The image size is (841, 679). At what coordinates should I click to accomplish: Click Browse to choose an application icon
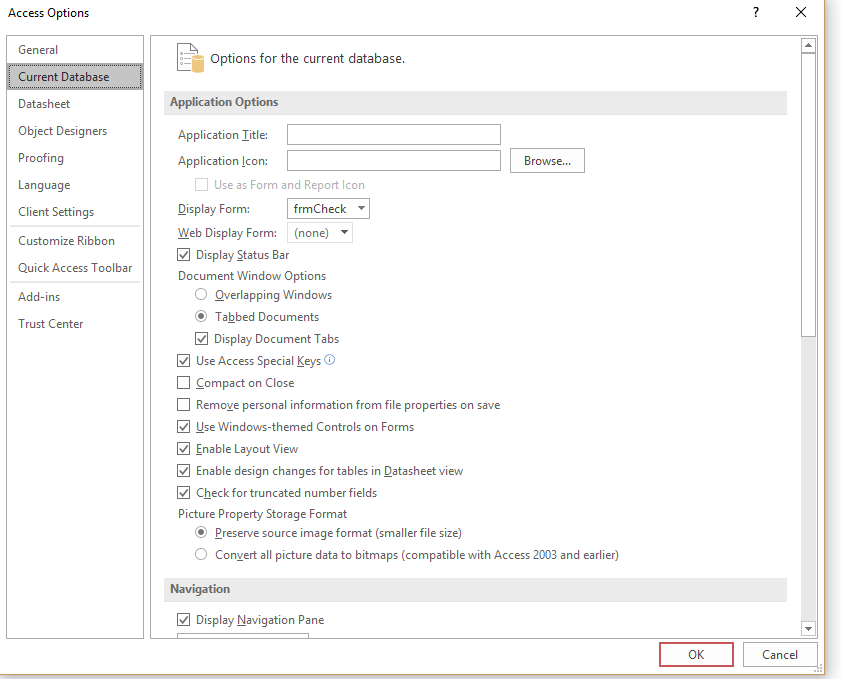tap(547, 160)
